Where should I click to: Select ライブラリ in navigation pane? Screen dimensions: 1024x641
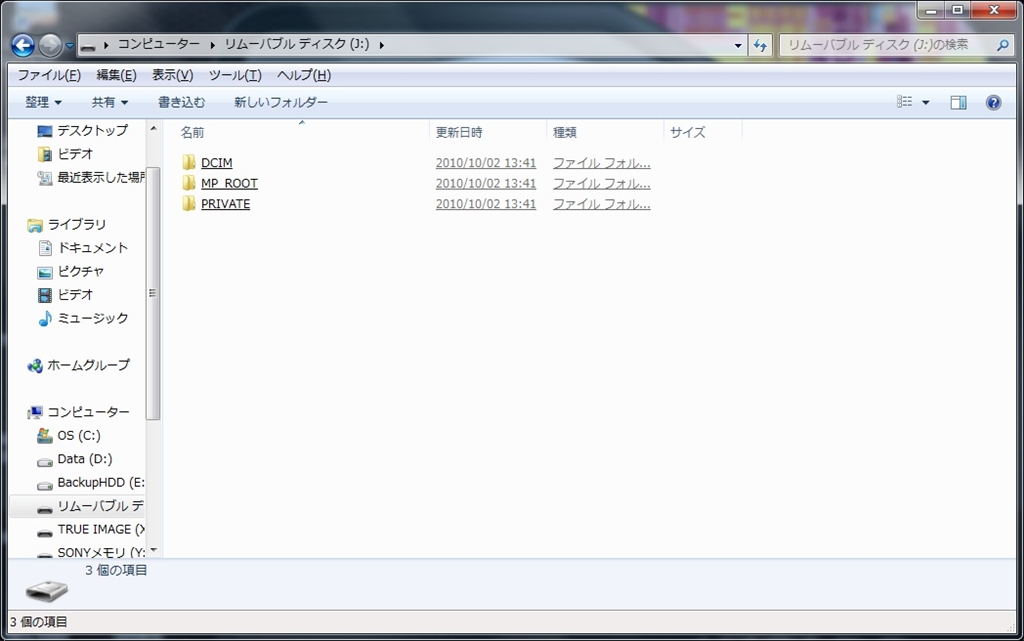pos(76,225)
